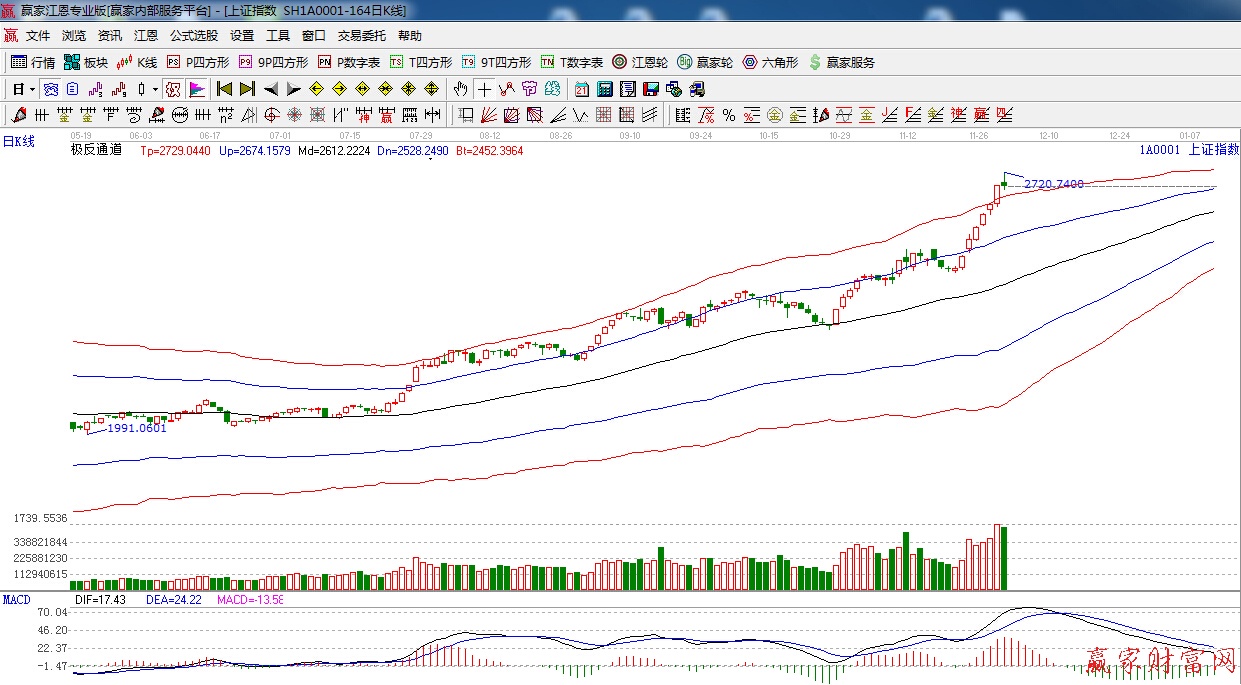Open the 公式选股 menu
The width and height of the screenshot is (1241, 685).
click(x=193, y=36)
